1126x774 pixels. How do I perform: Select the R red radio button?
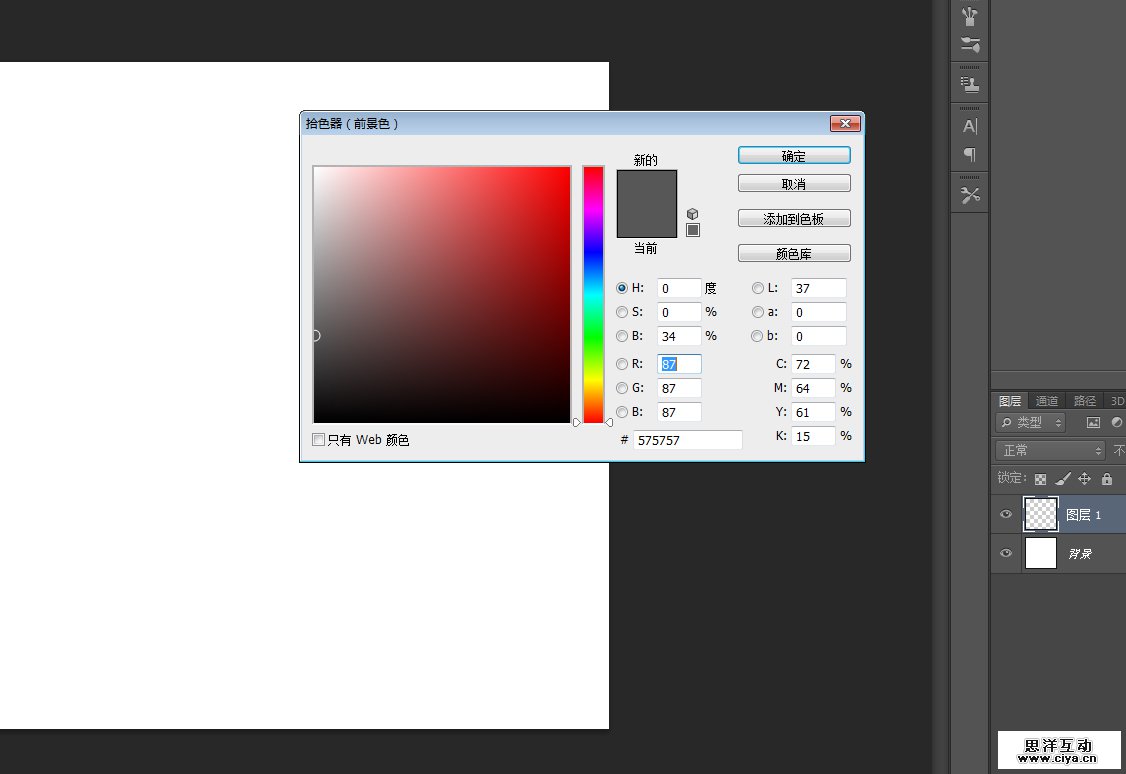[x=622, y=364]
